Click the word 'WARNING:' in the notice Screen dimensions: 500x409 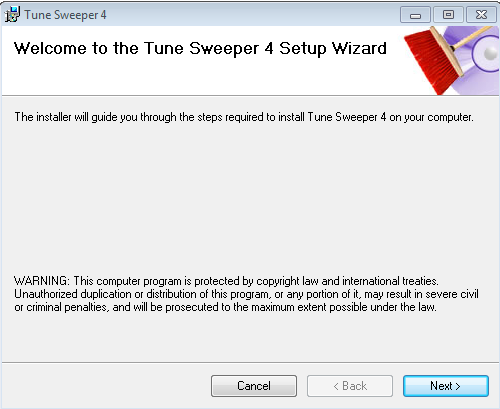pyautogui.click(x=42, y=281)
